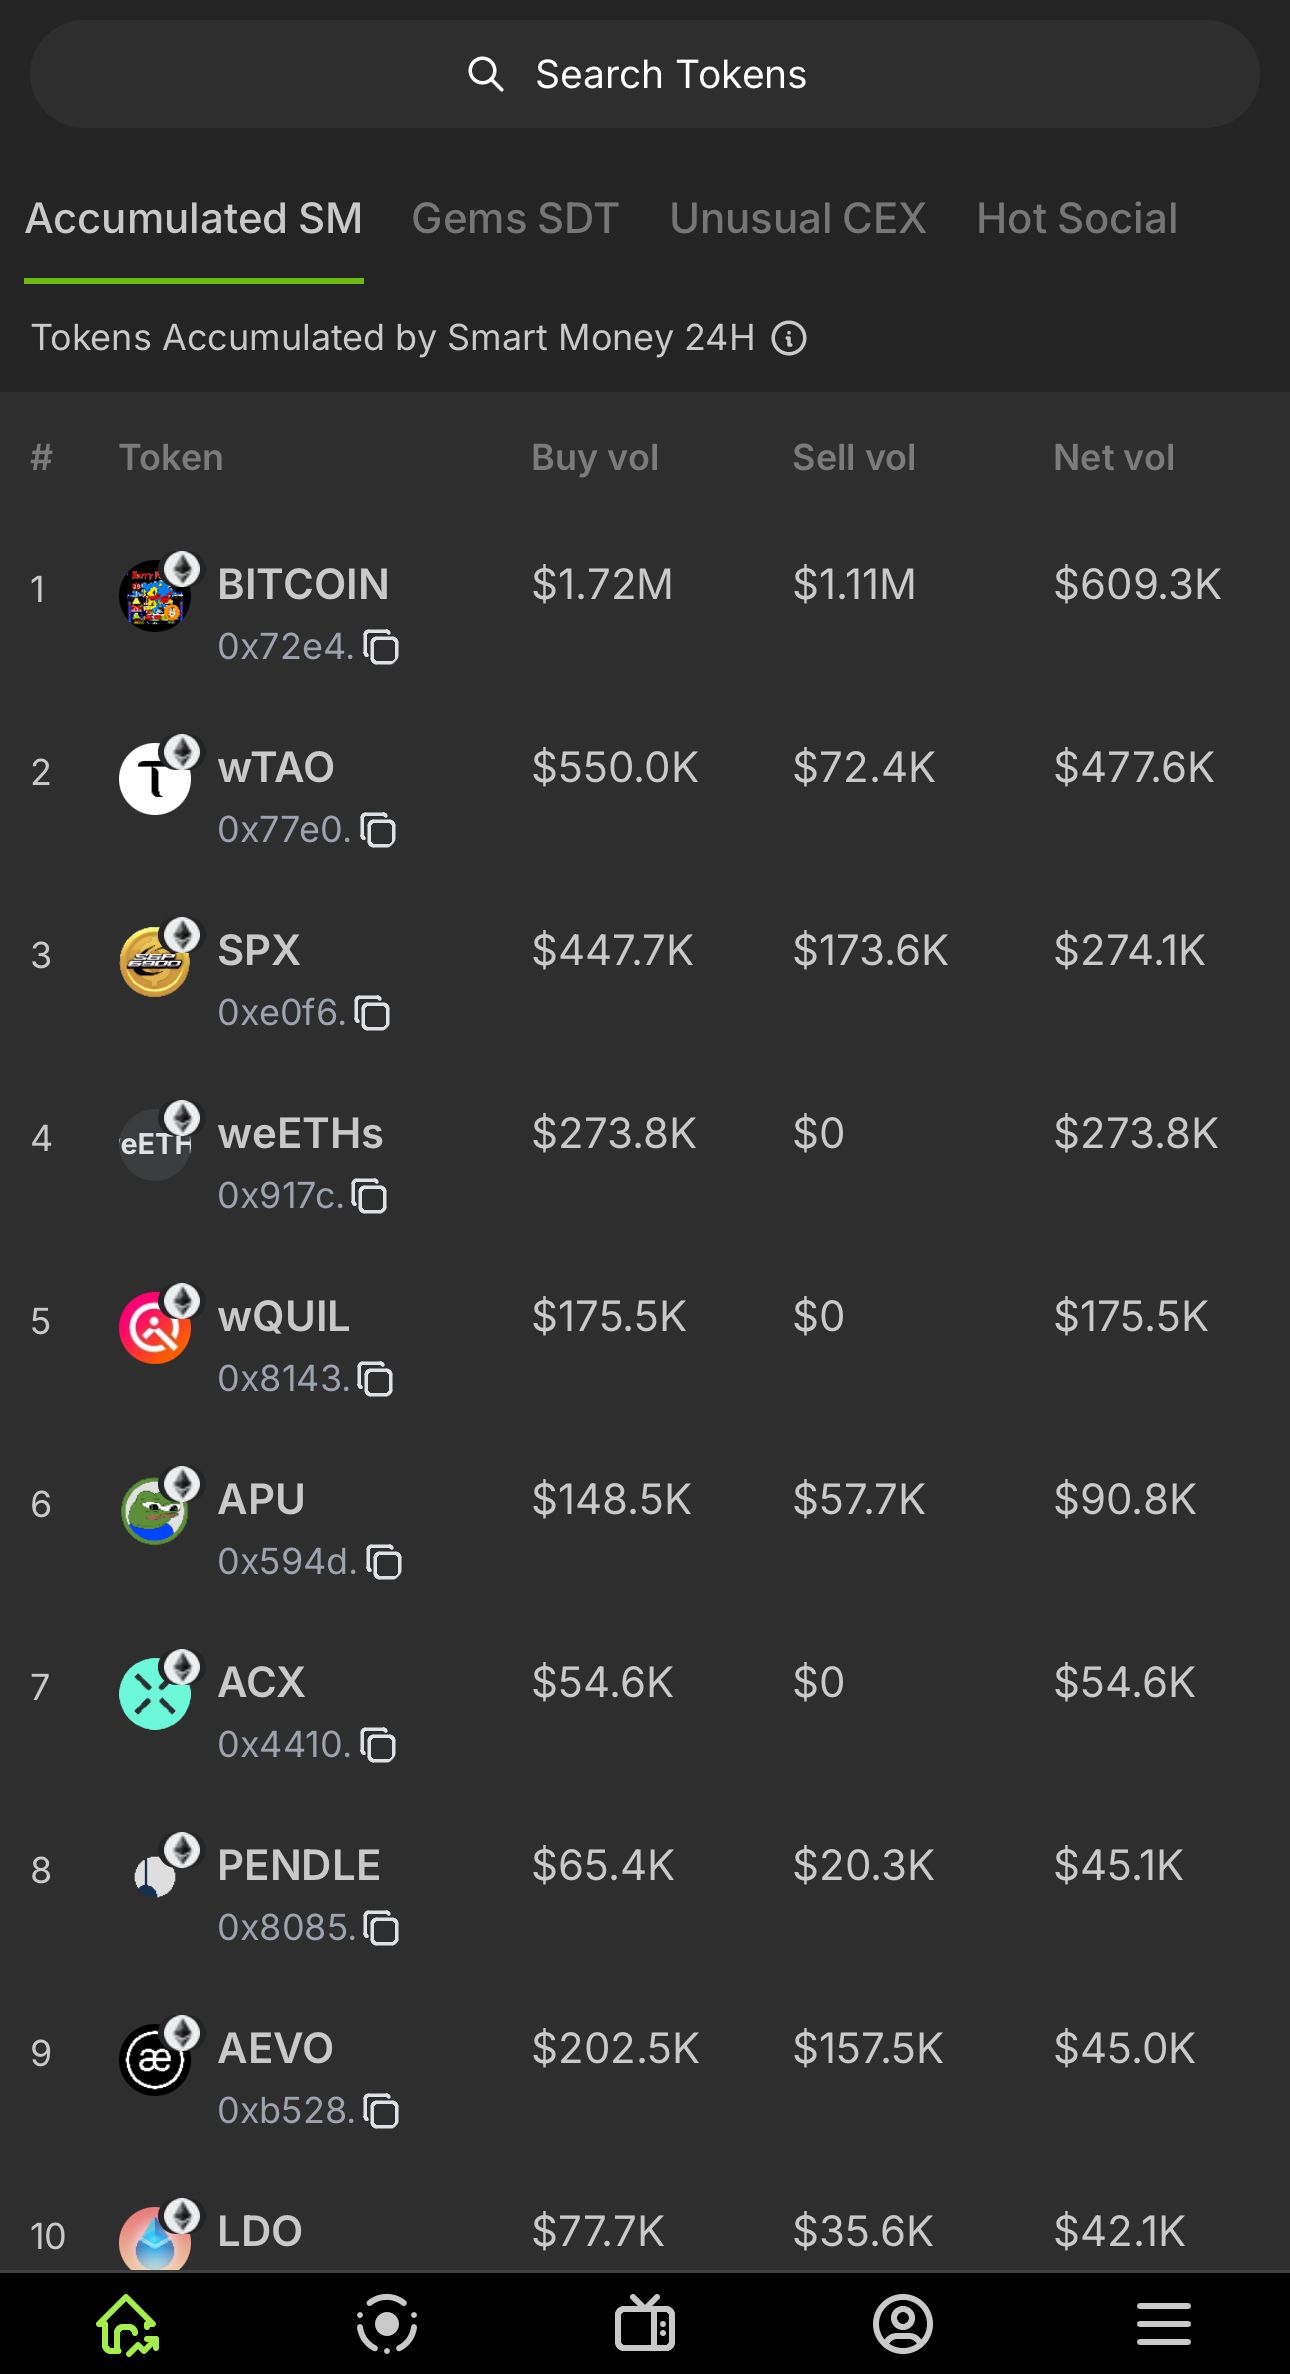Open the Hot Social tab
The image size is (1290, 2374).
[x=1077, y=219]
